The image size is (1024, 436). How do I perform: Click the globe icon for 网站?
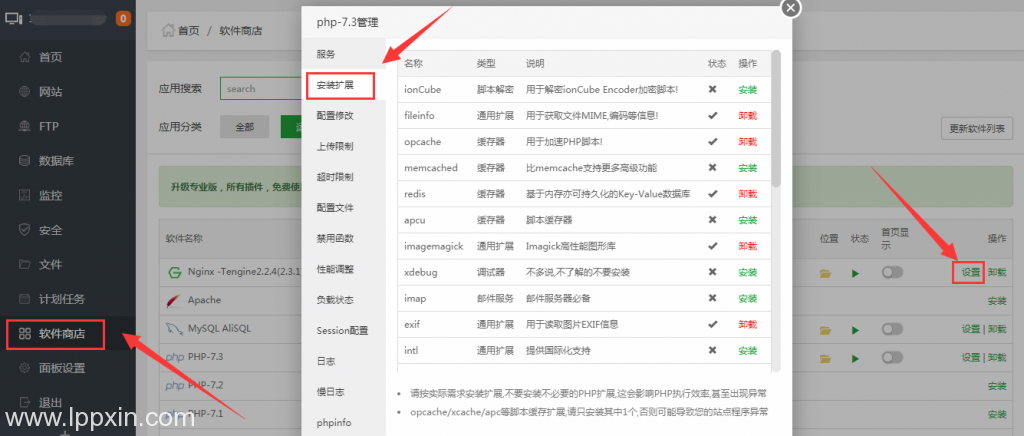25,91
